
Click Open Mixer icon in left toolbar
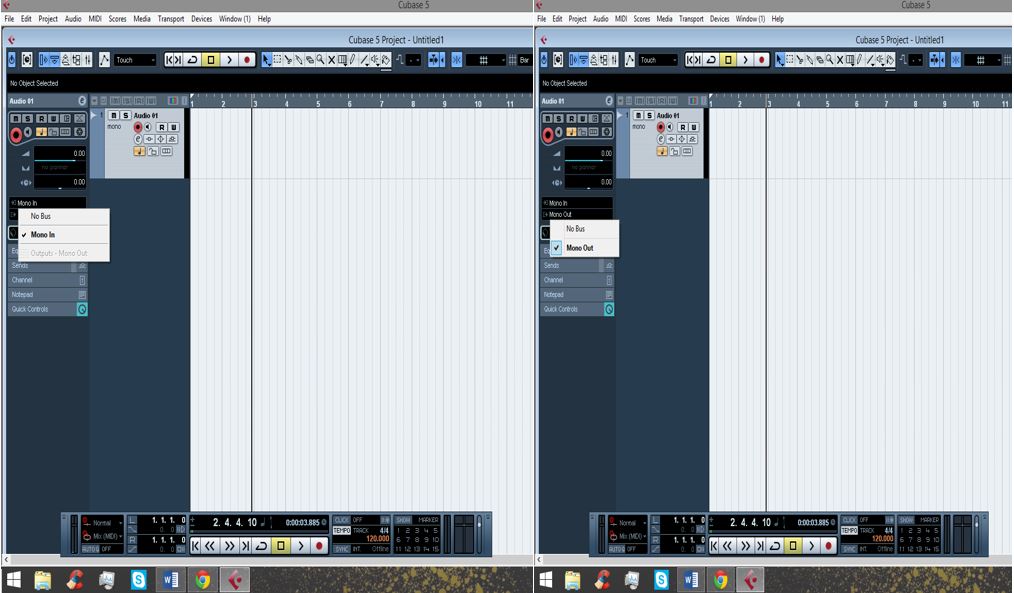(x=87, y=59)
